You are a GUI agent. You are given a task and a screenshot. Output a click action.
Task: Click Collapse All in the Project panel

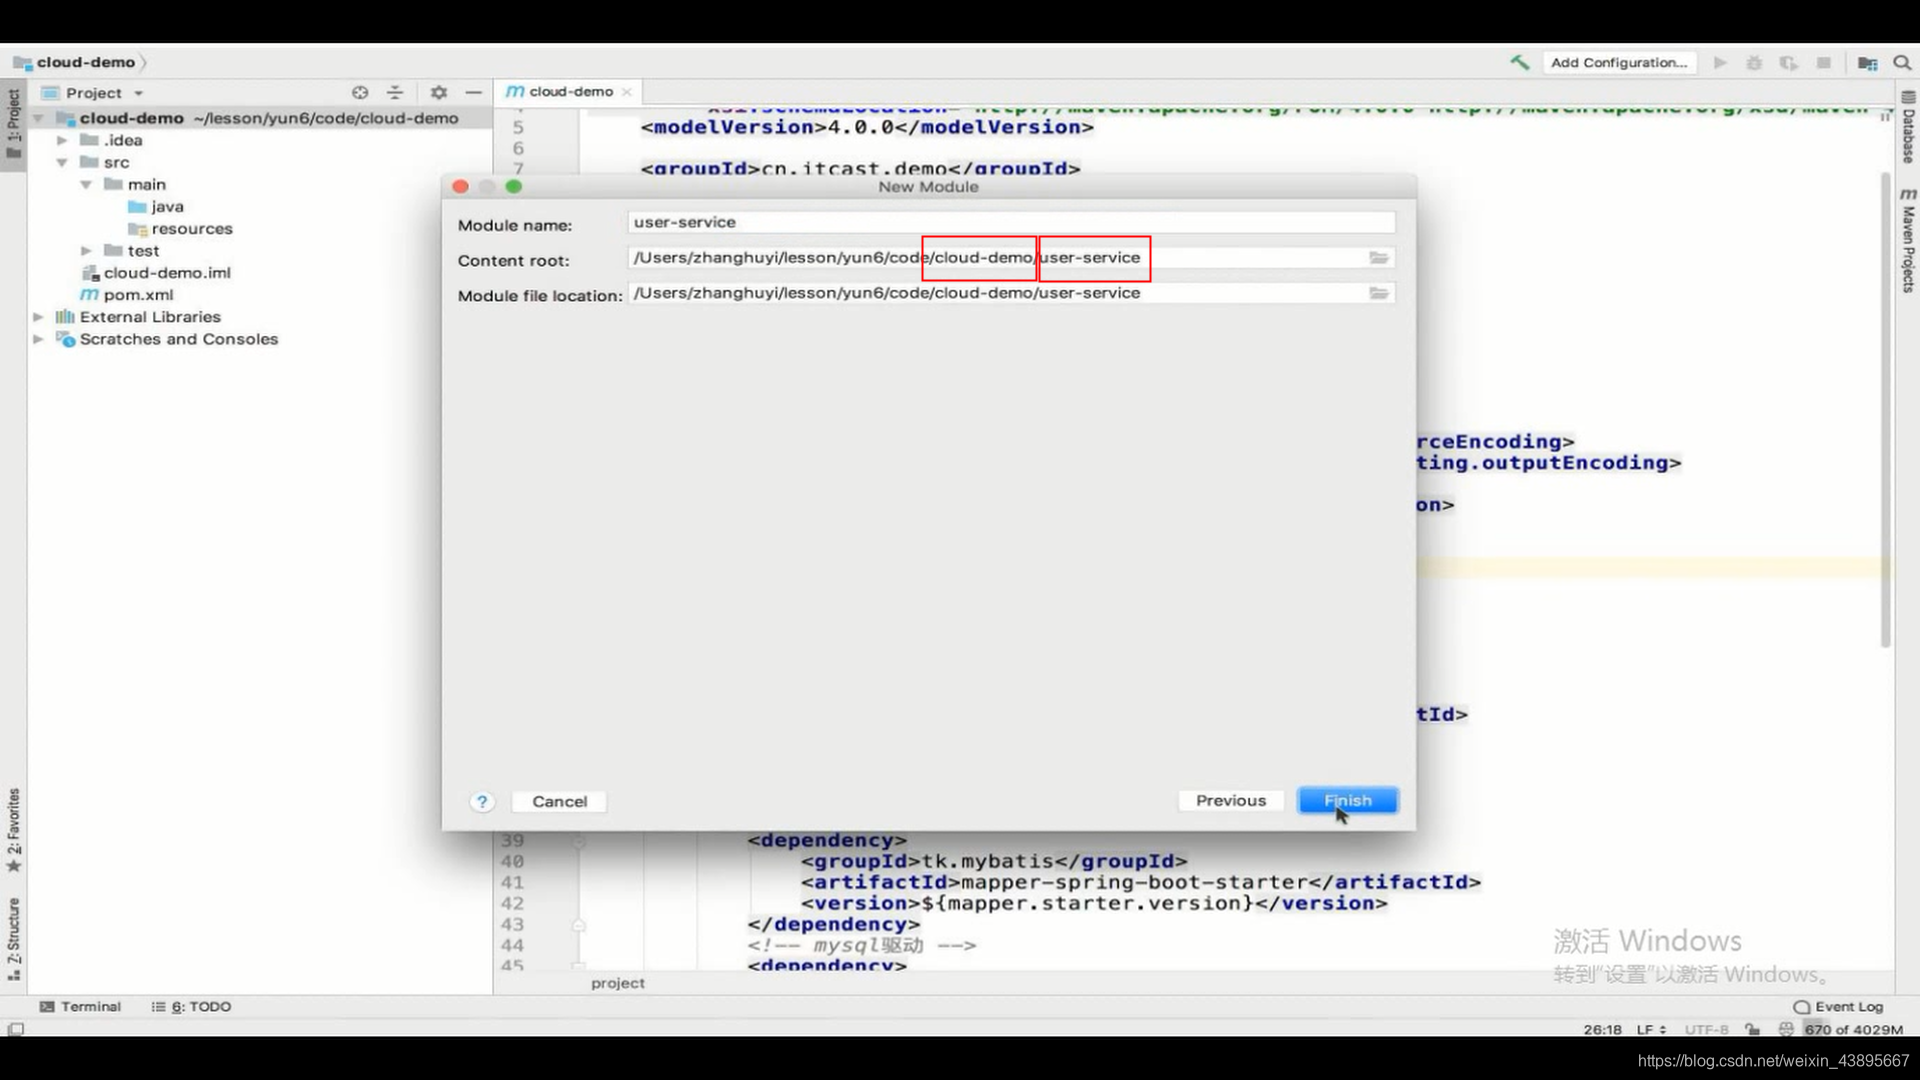(395, 92)
